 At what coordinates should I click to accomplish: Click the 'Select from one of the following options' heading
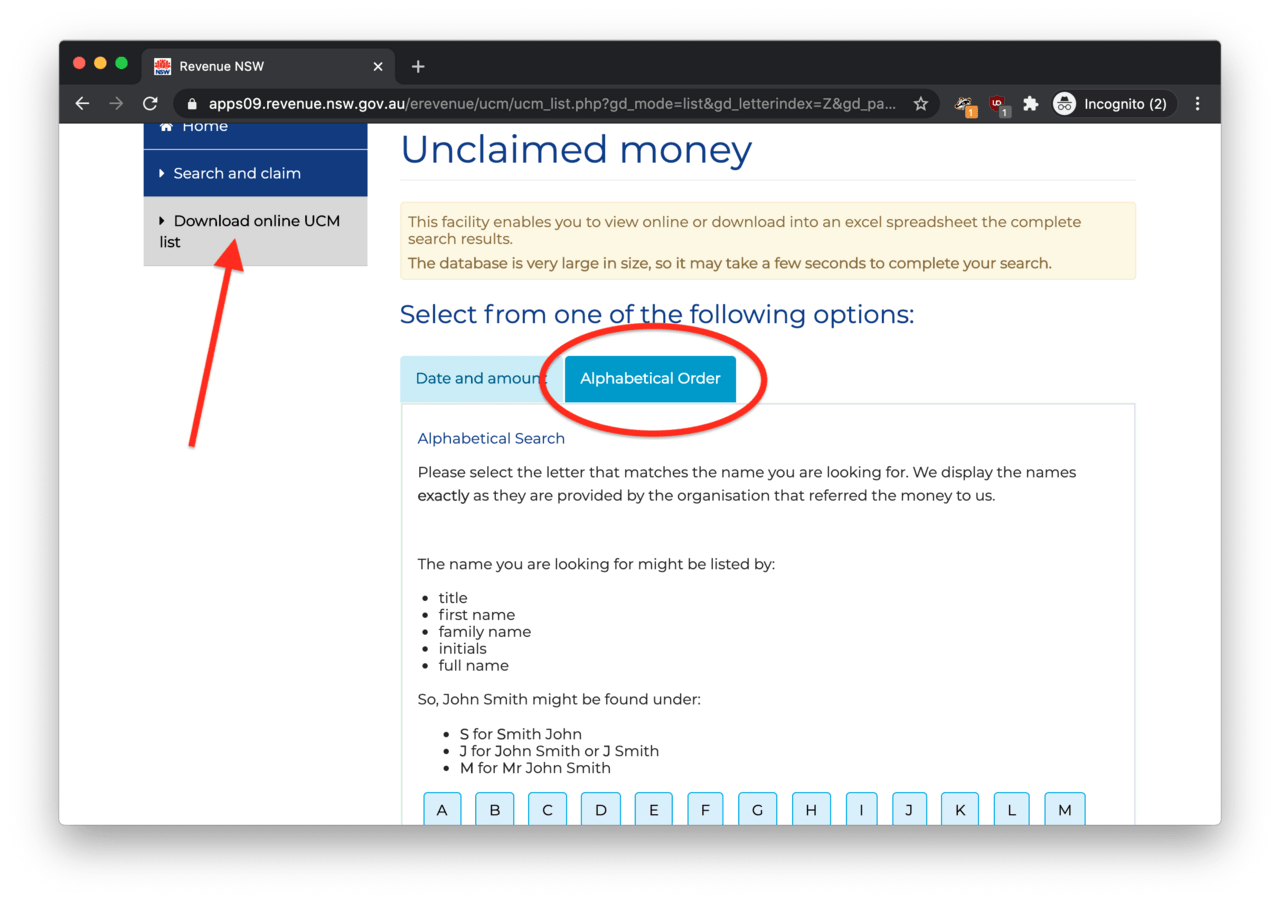coord(657,315)
